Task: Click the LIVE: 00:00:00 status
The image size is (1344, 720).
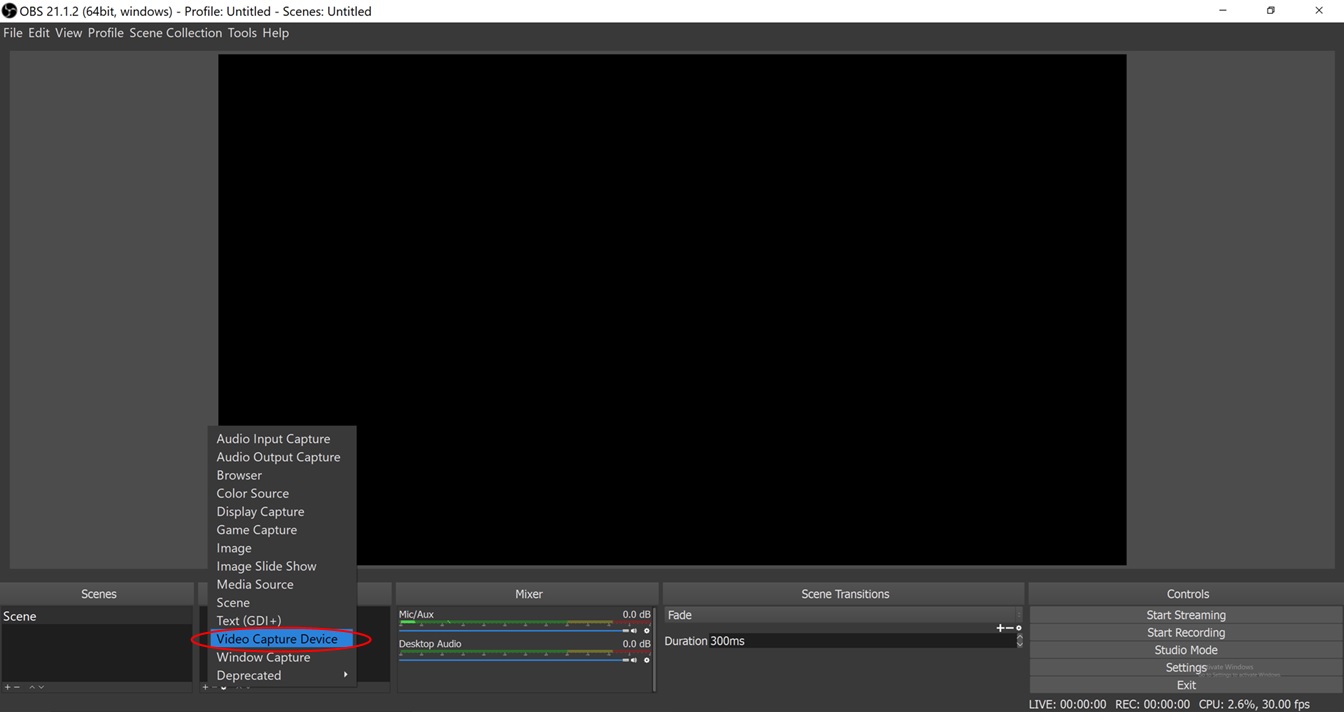Action: (1067, 704)
